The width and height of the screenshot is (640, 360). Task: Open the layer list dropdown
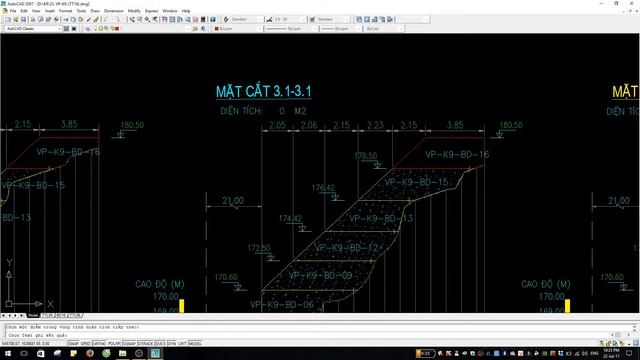(x=142, y=29)
